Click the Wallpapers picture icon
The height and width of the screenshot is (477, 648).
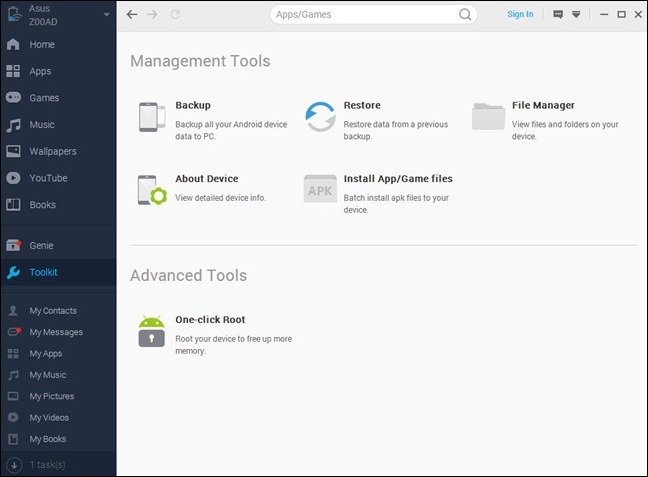click(13, 151)
